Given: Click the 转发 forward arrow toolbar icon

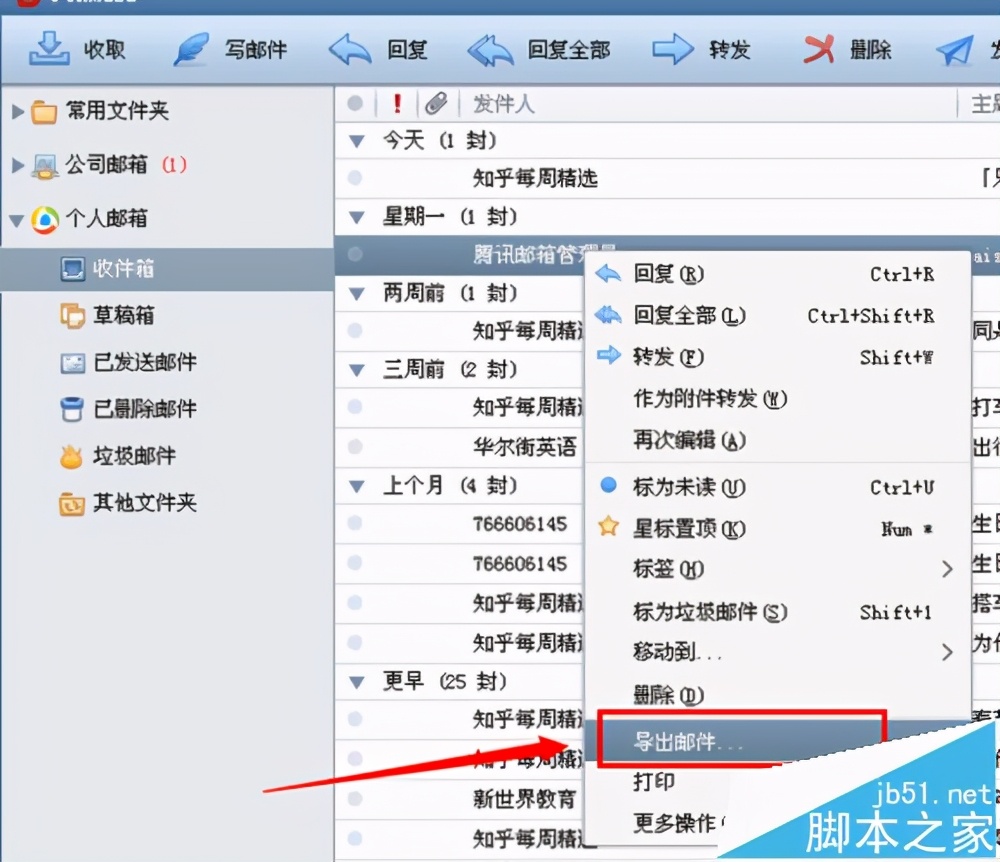Looking at the screenshot, I should click(672, 49).
